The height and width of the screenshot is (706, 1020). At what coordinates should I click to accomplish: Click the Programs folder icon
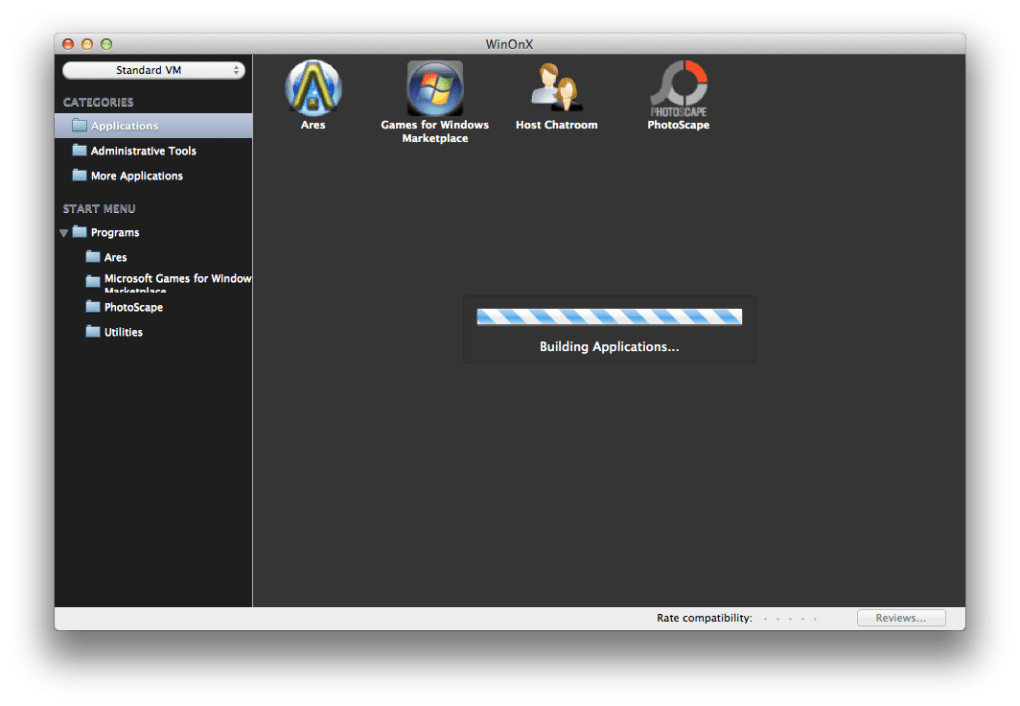(x=79, y=232)
